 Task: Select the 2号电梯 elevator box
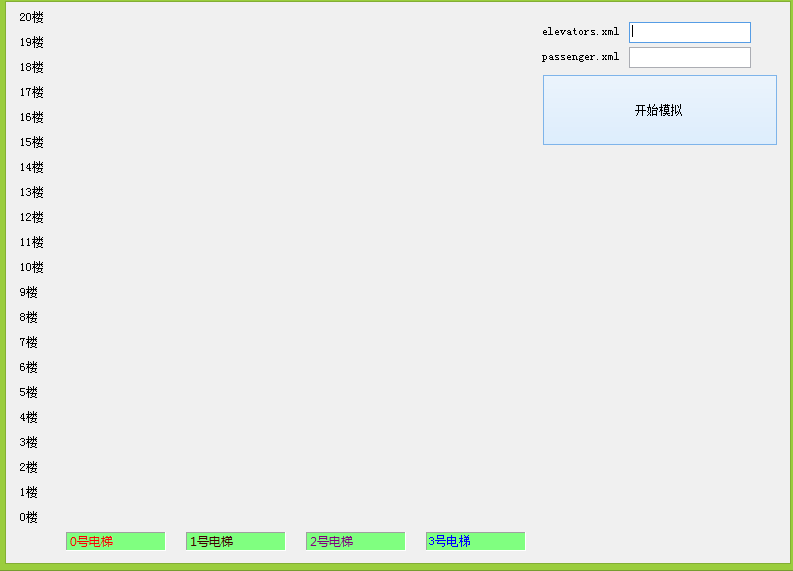[356, 541]
